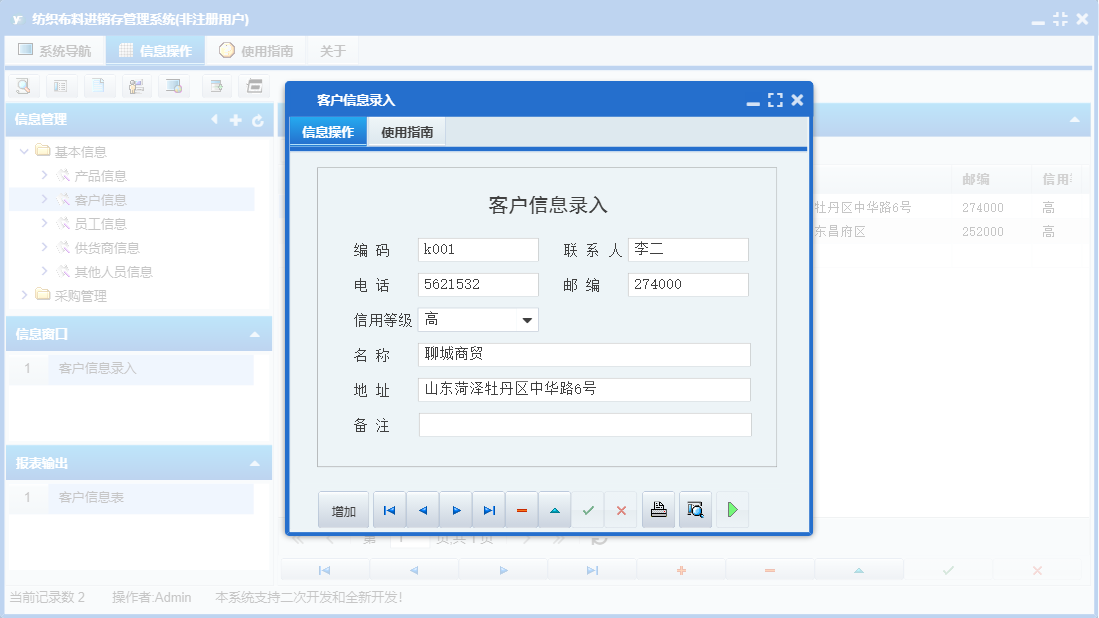The width and height of the screenshot is (1099, 618).
Task: Click the next record arrow in the dialog
Action: (x=455, y=509)
